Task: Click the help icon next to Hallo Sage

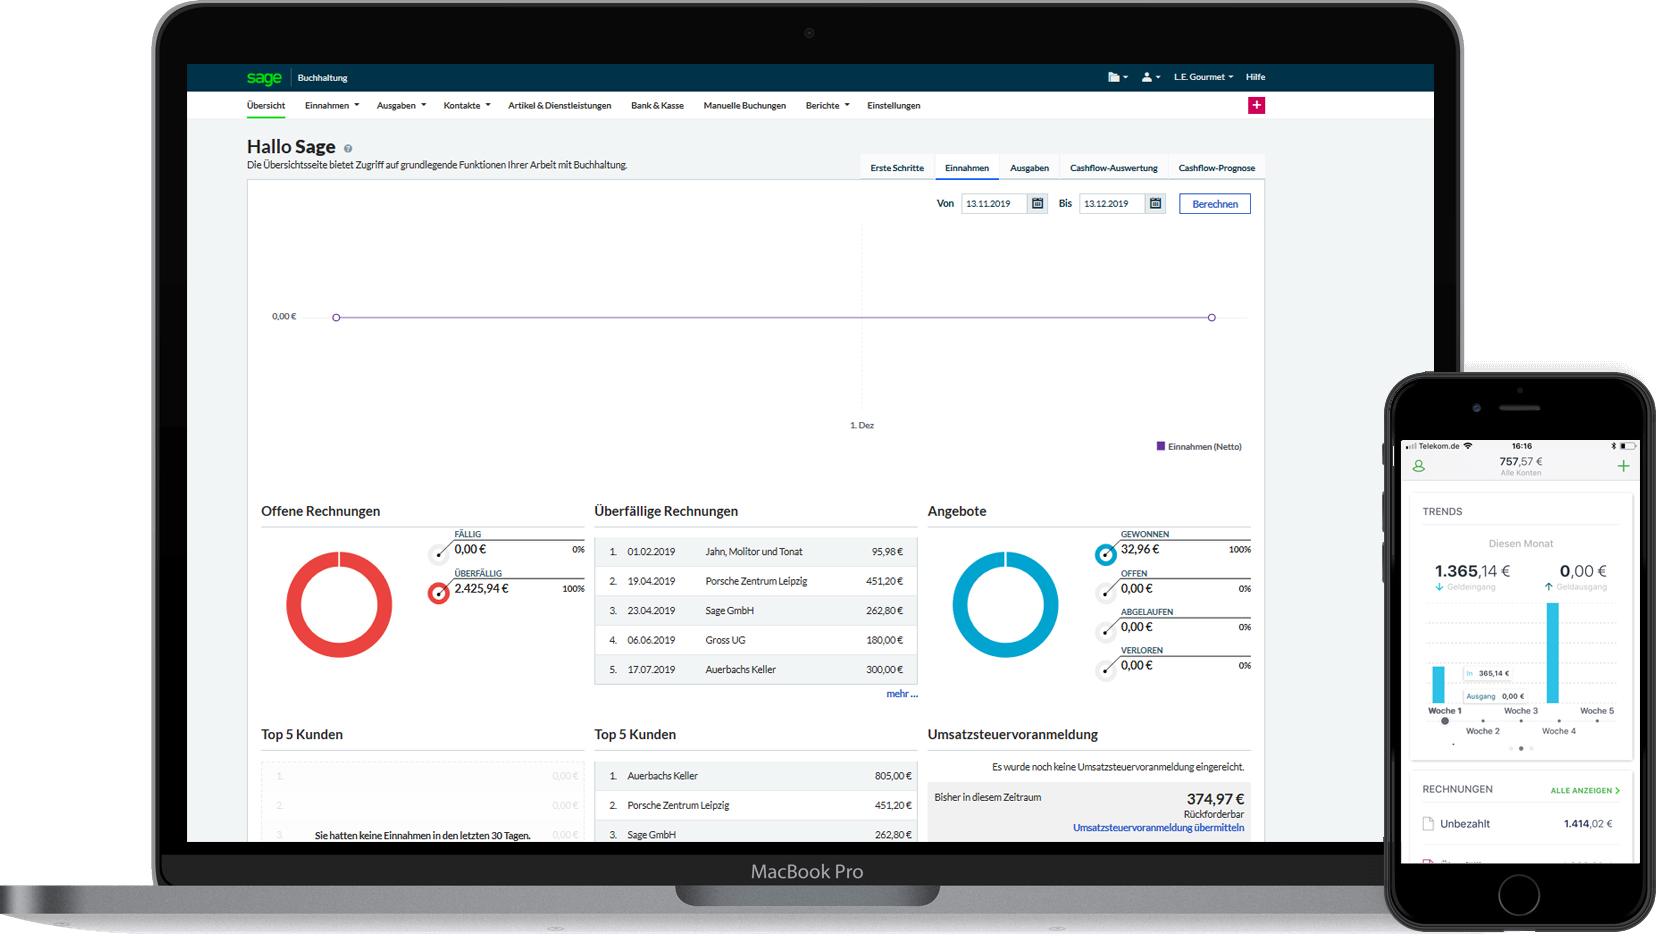Action: pos(348,149)
